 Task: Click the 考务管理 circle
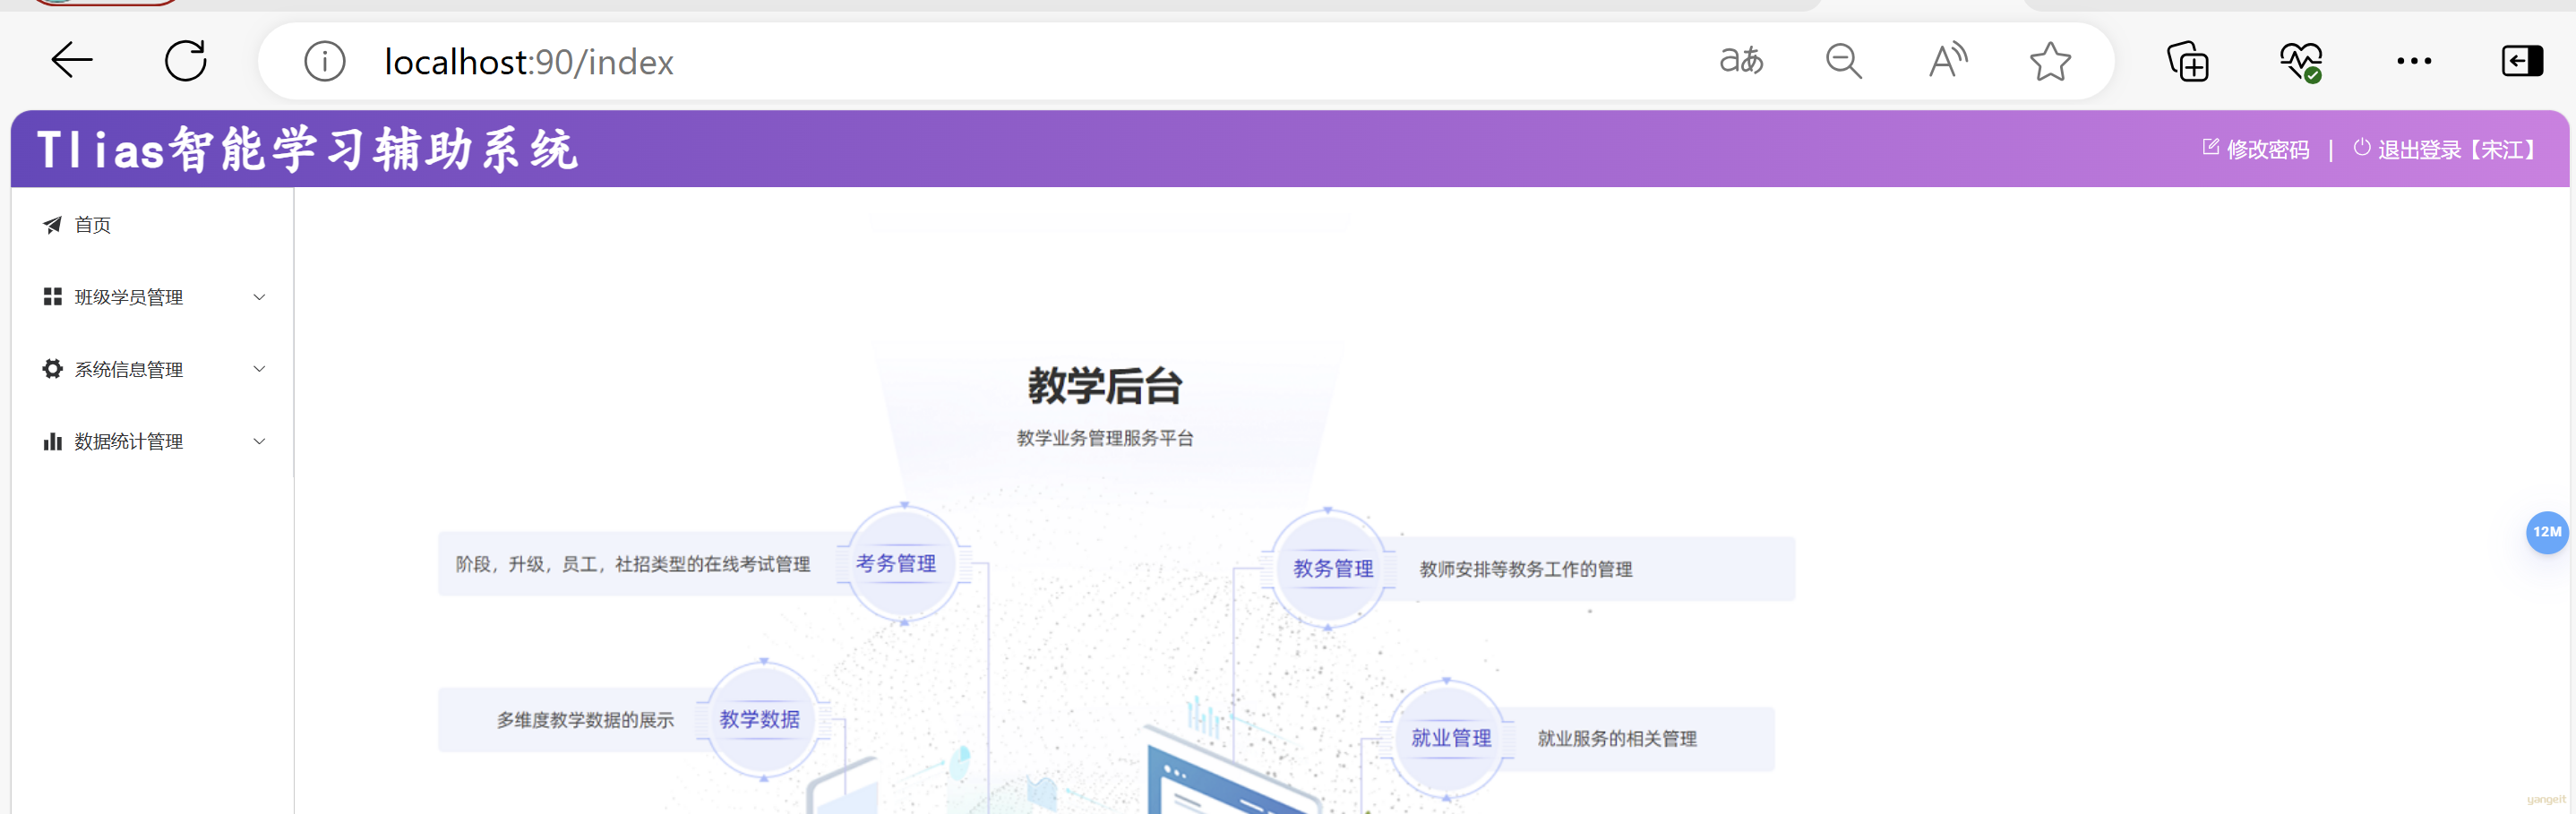(903, 564)
